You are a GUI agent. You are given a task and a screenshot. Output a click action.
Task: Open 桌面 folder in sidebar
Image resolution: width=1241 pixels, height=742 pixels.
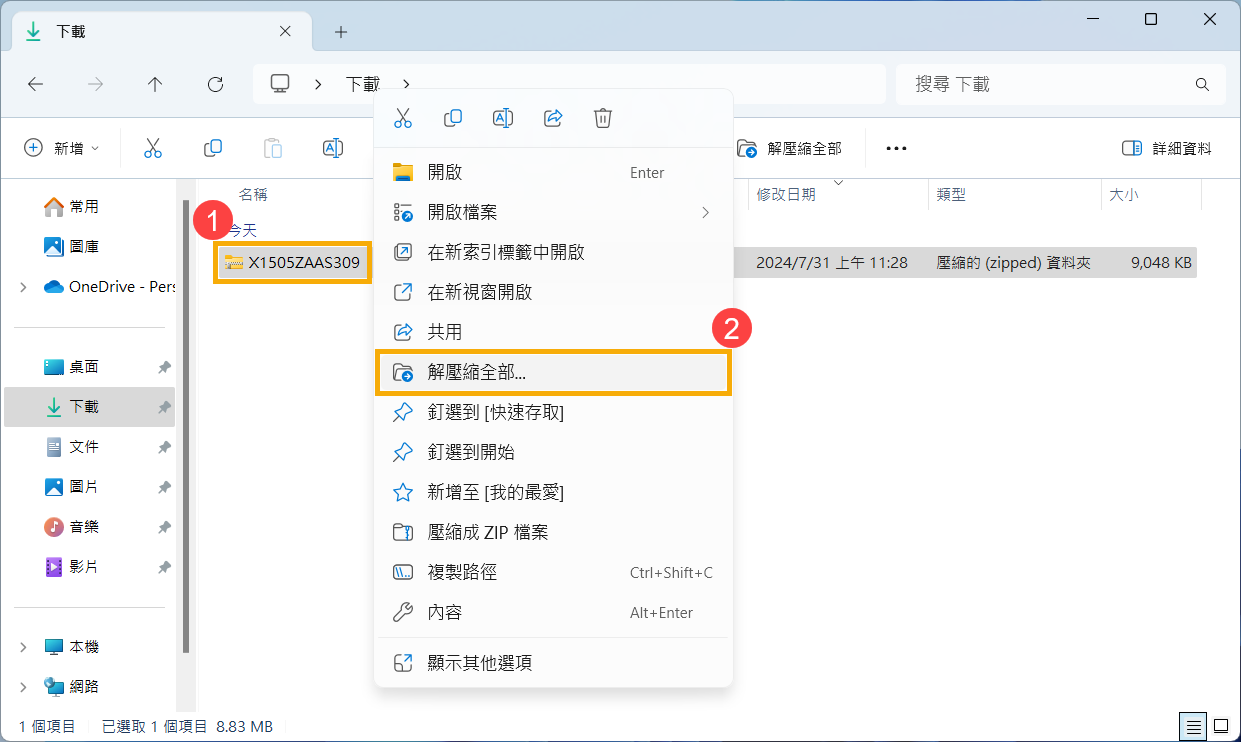pos(84,367)
